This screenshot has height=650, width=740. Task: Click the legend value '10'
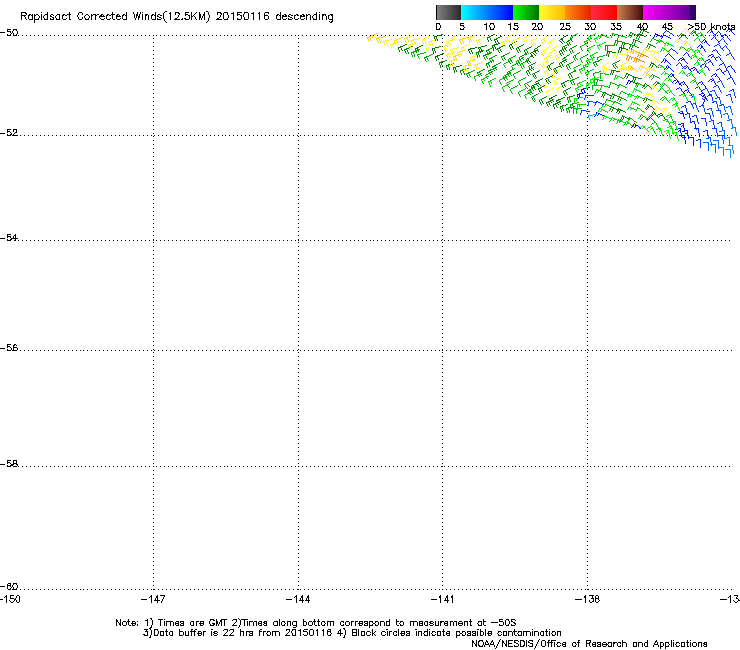tap(489, 27)
